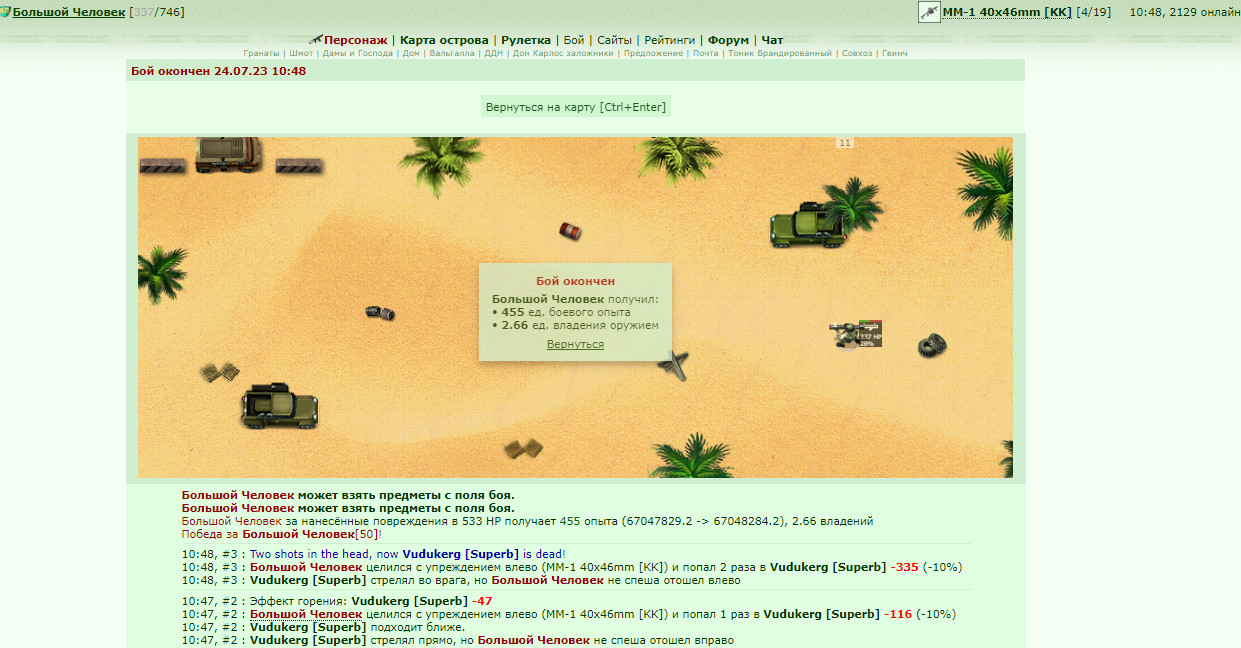Screen dimensions: 1241x648
Task: Open the Бой menu item
Action: [574, 40]
